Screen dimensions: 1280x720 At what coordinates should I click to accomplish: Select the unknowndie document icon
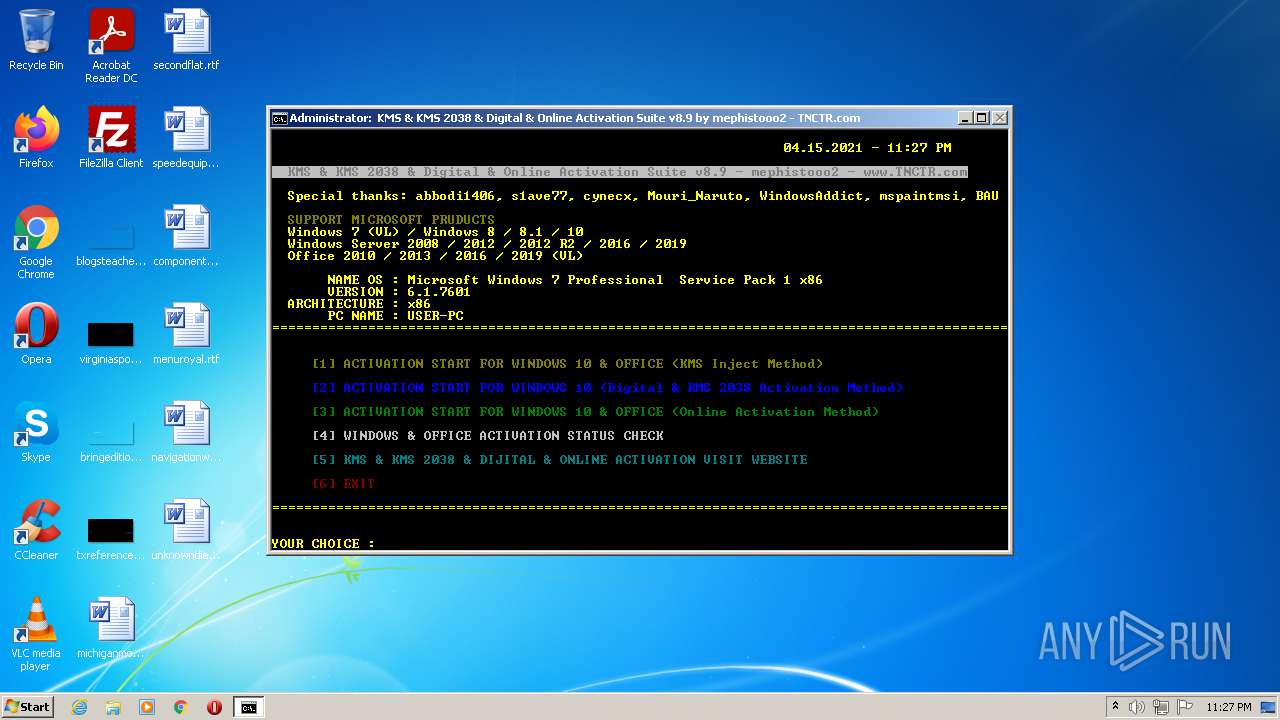[x=186, y=531]
